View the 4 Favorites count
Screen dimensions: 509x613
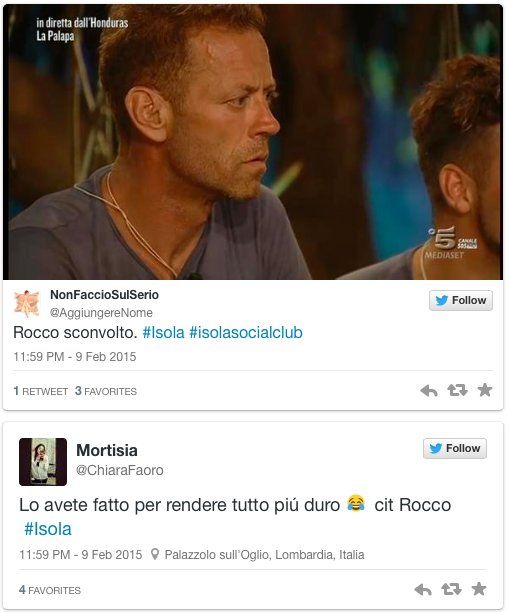[x=50, y=590]
